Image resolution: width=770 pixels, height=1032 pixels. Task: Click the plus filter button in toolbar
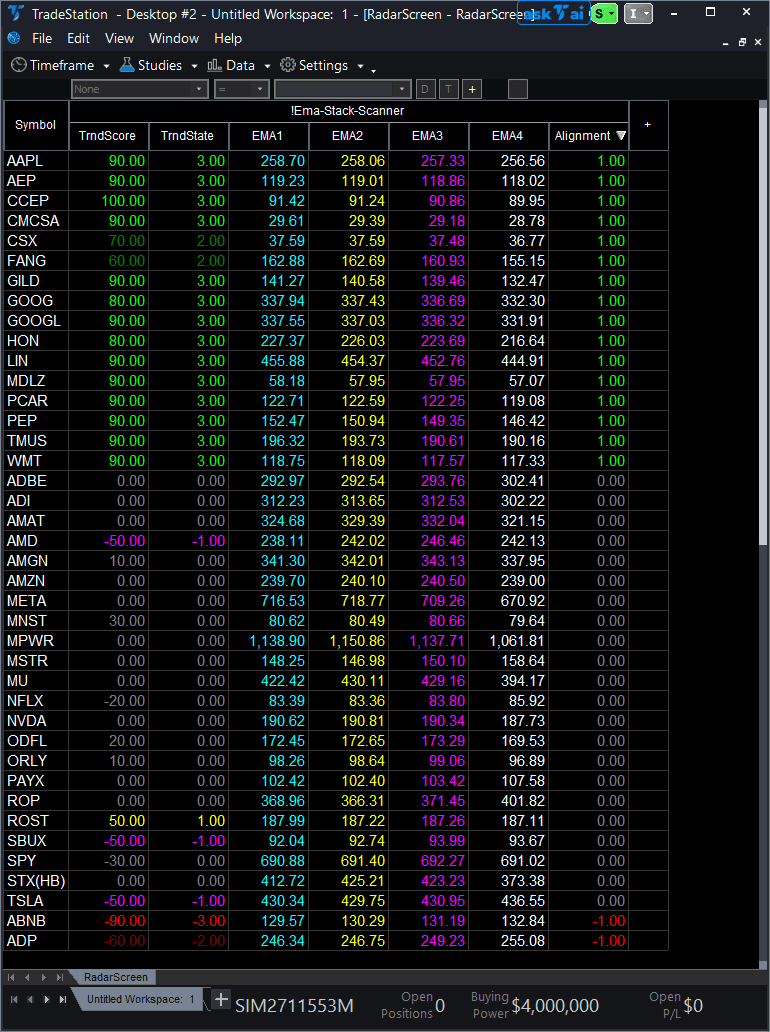coord(472,89)
